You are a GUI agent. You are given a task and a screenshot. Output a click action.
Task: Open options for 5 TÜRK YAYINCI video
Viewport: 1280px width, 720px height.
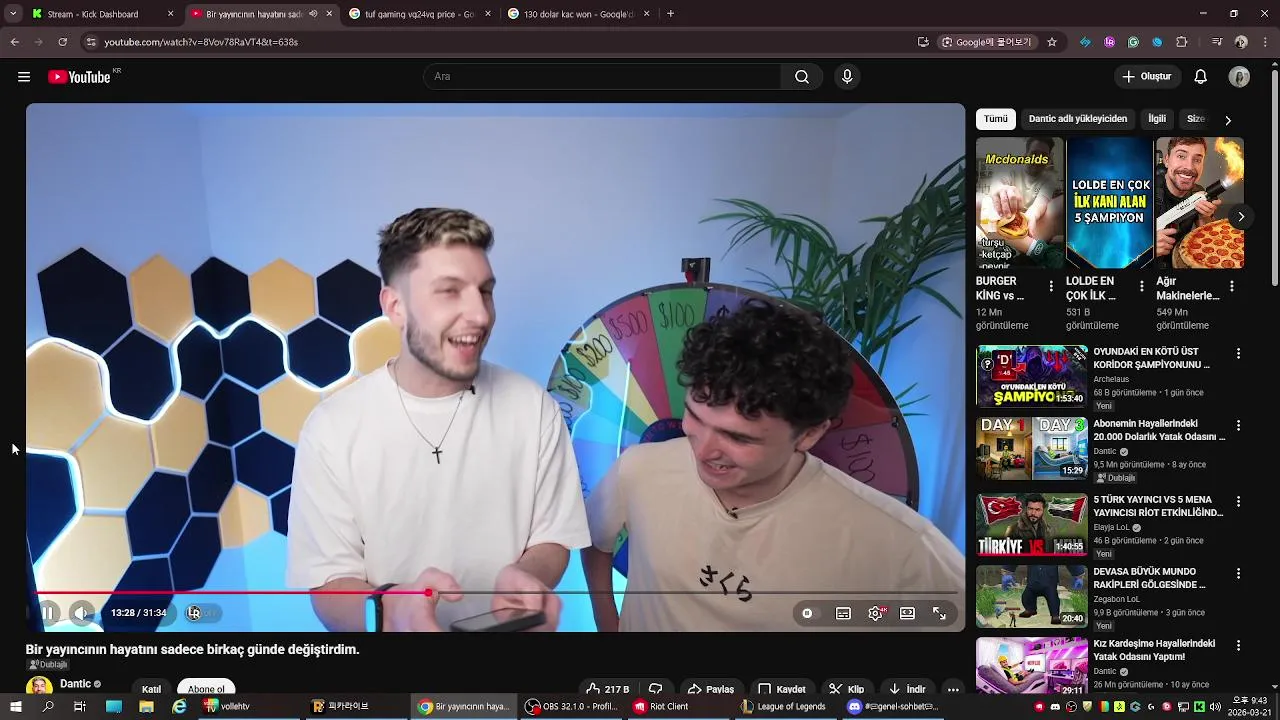(1238, 502)
